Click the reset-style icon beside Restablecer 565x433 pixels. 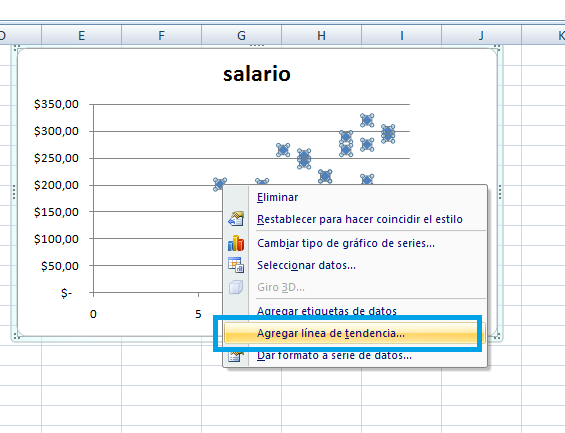[x=236, y=219]
